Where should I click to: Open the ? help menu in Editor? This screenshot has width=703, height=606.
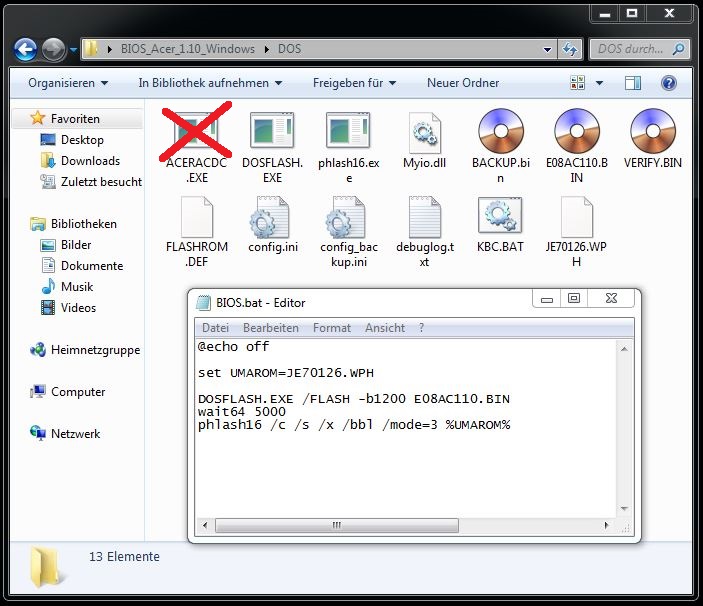coord(421,328)
